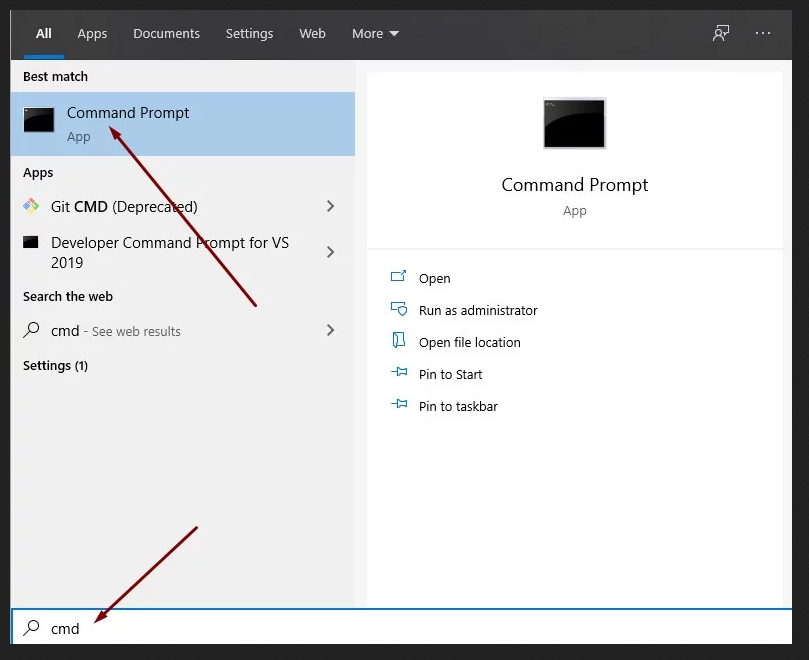Switch to the Web tab
This screenshot has height=660, width=809.
(x=312, y=34)
